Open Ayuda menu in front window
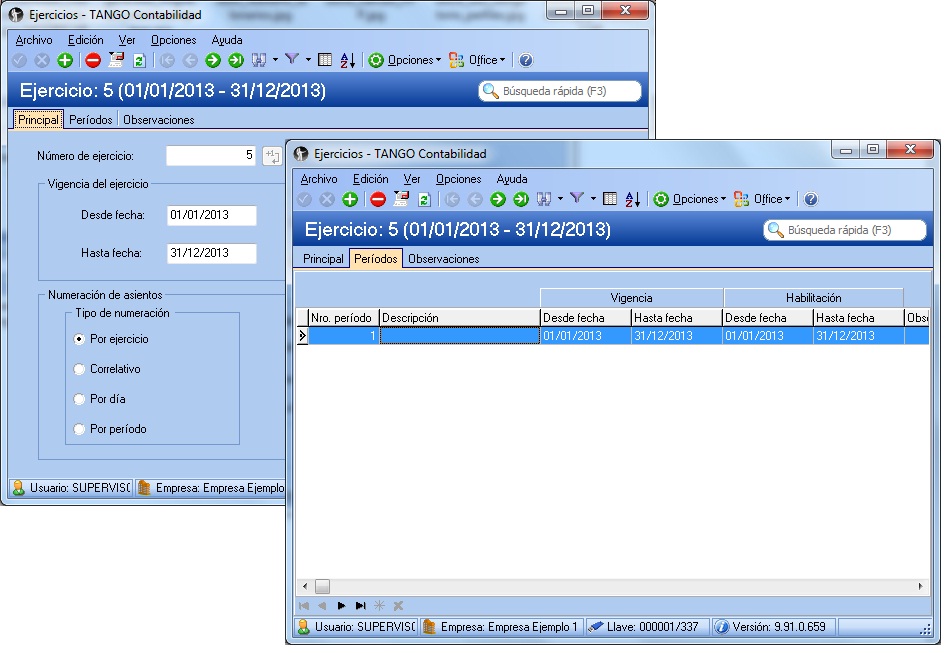Viewport: 949px width, 653px height. coord(512,179)
